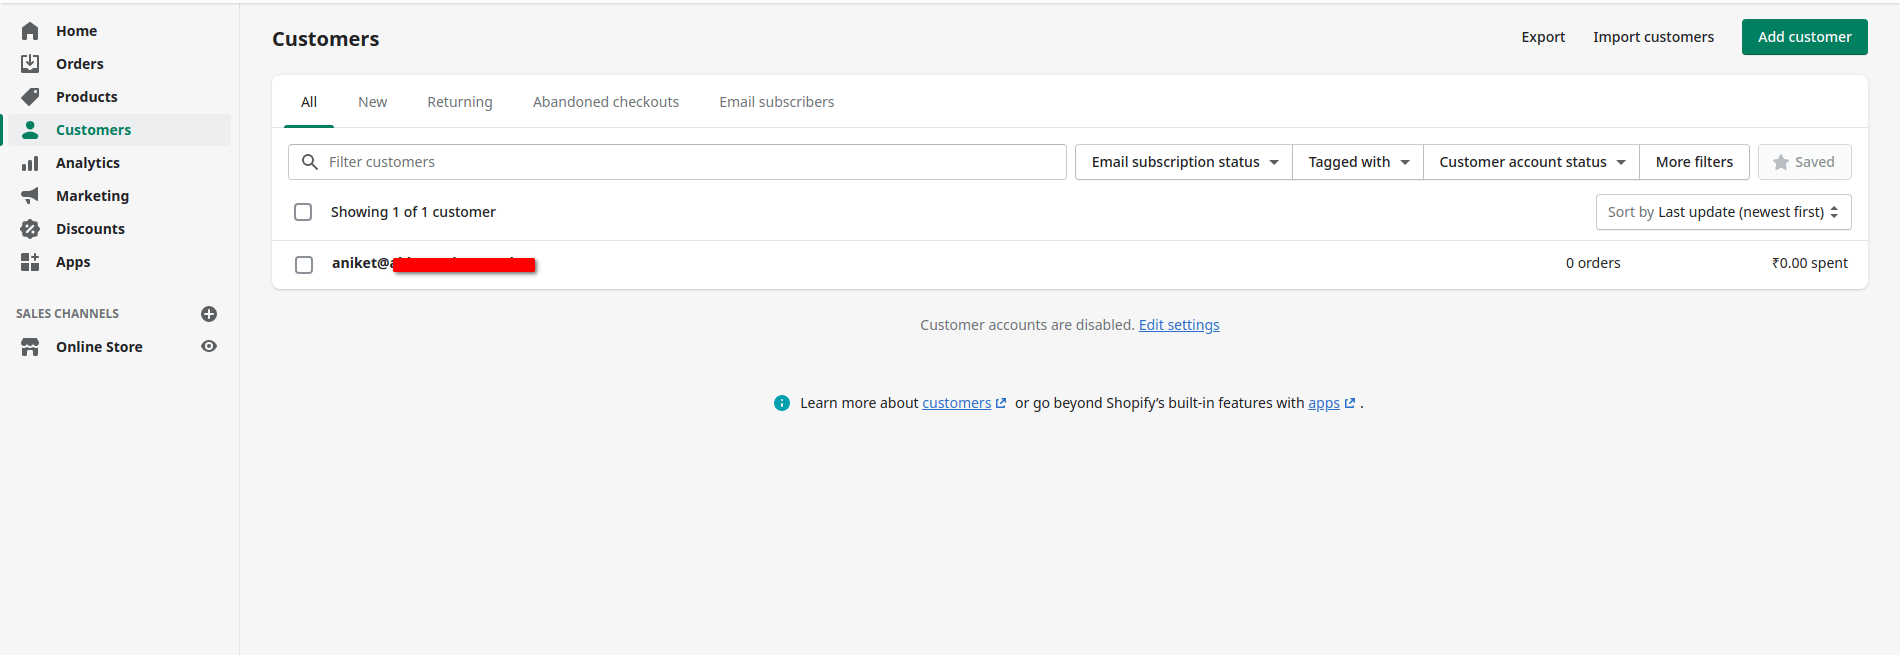Open Email subscription status filter
Viewport: 1900px width, 655px height.
(x=1184, y=162)
